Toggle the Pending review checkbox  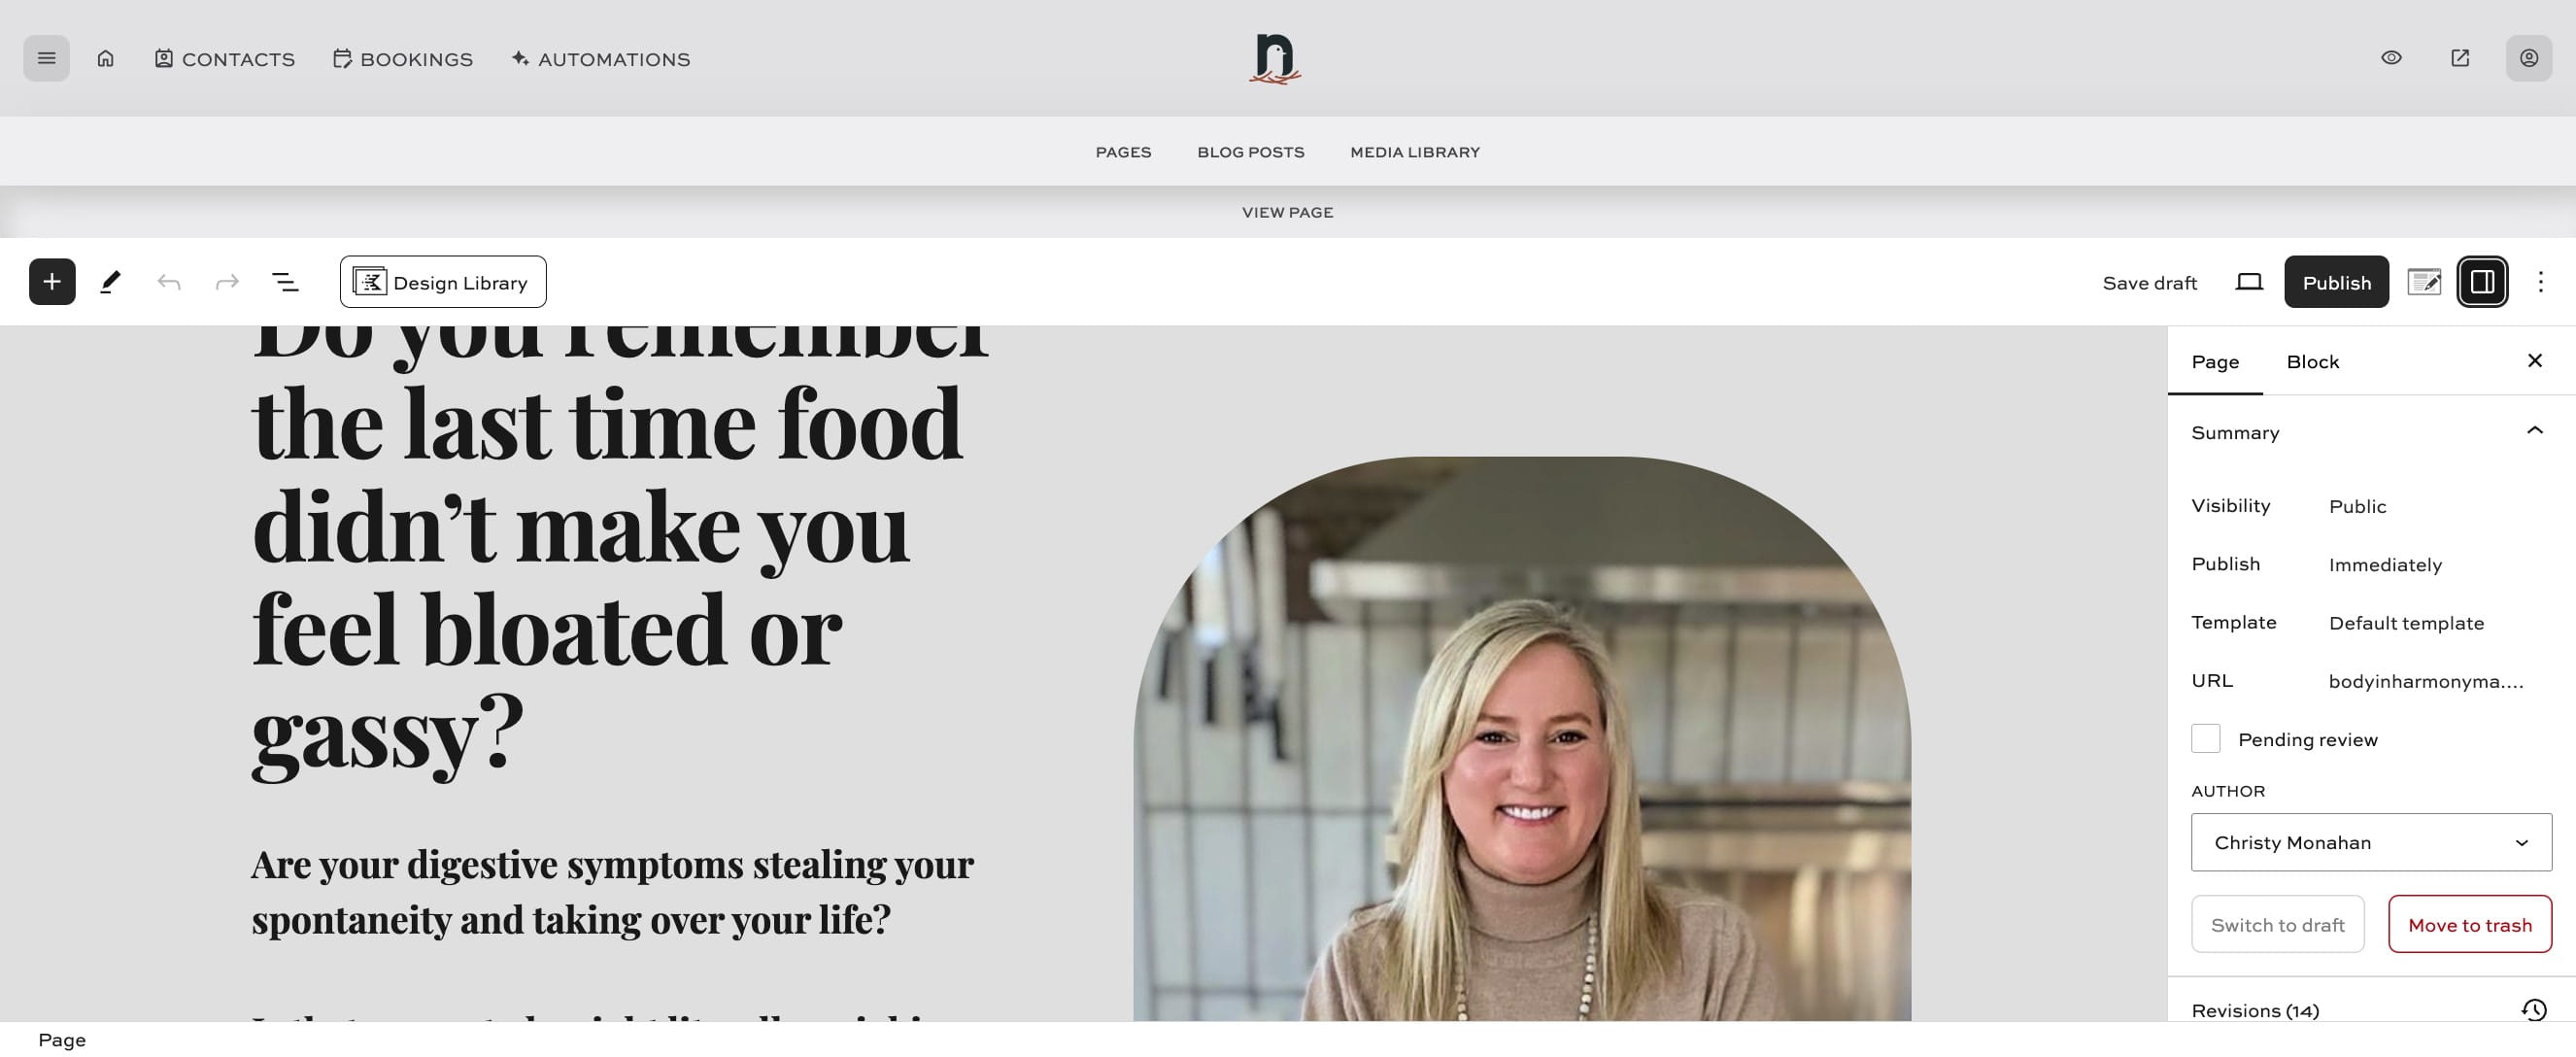click(2205, 739)
